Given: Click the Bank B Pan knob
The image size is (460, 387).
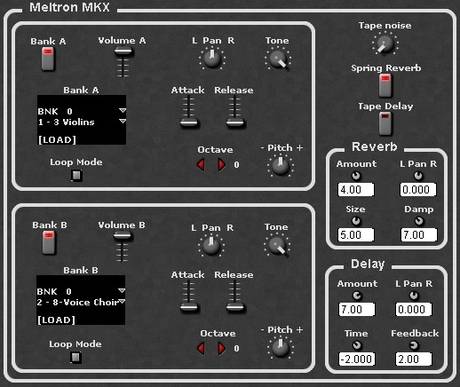Looking at the screenshot, I should click(x=211, y=246).
